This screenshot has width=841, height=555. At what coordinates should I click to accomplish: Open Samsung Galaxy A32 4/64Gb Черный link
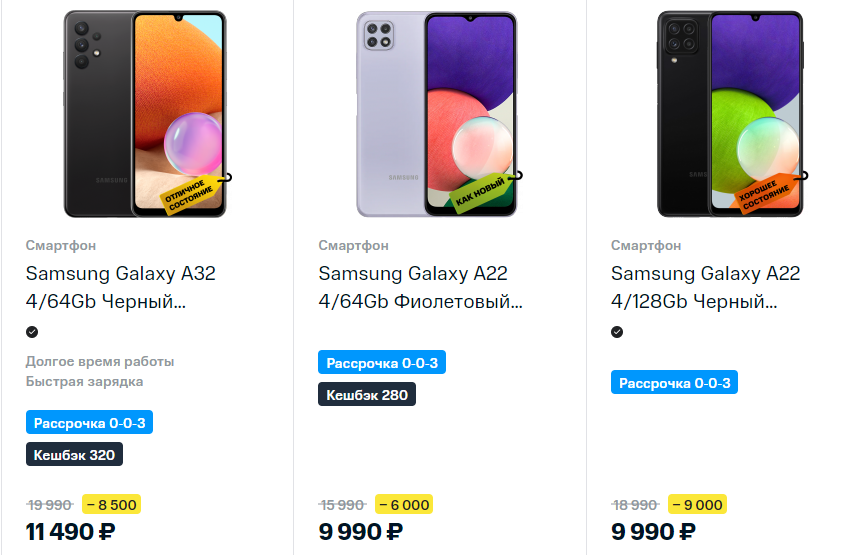121,287
